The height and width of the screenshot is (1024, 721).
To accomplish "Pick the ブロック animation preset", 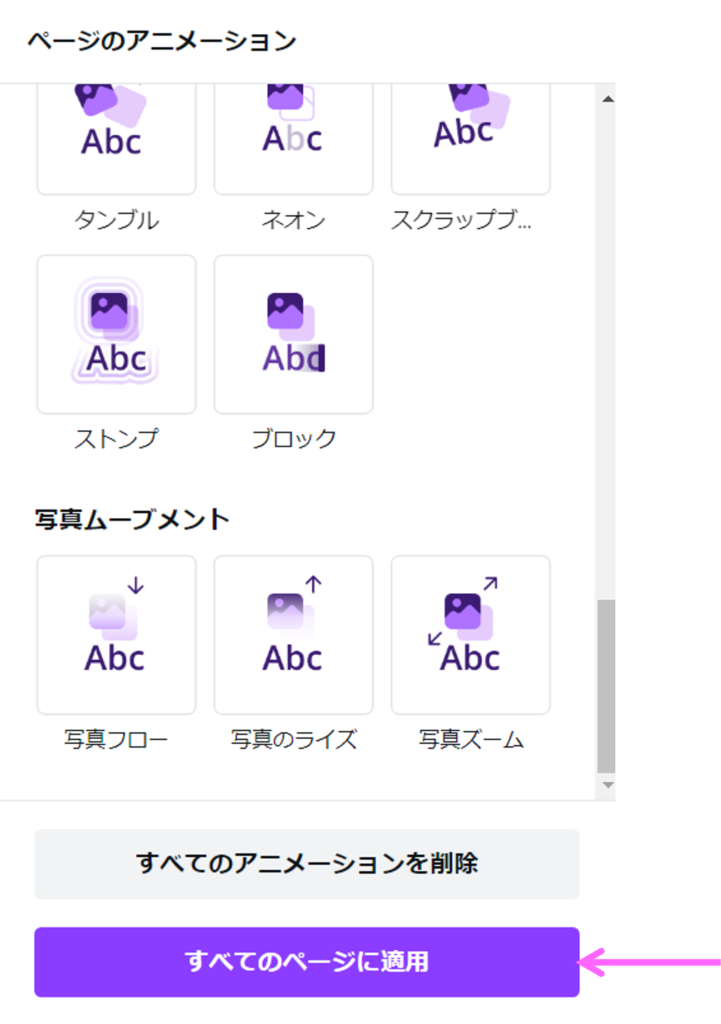I will click(x=293, y=334).
